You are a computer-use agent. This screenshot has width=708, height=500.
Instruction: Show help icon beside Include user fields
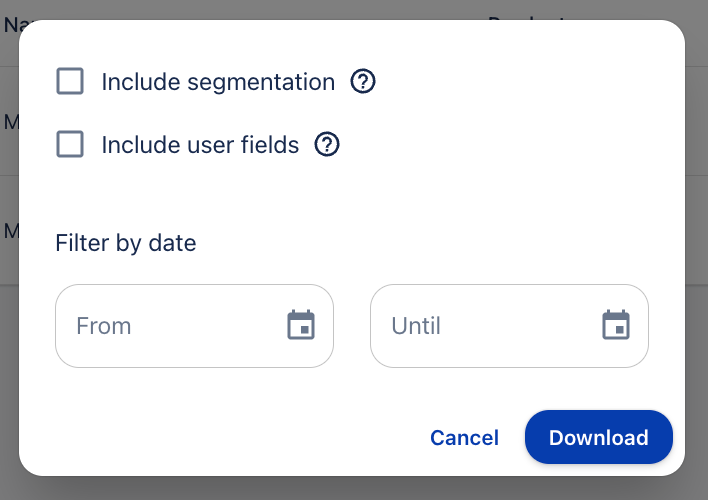(x=327, y=145)
